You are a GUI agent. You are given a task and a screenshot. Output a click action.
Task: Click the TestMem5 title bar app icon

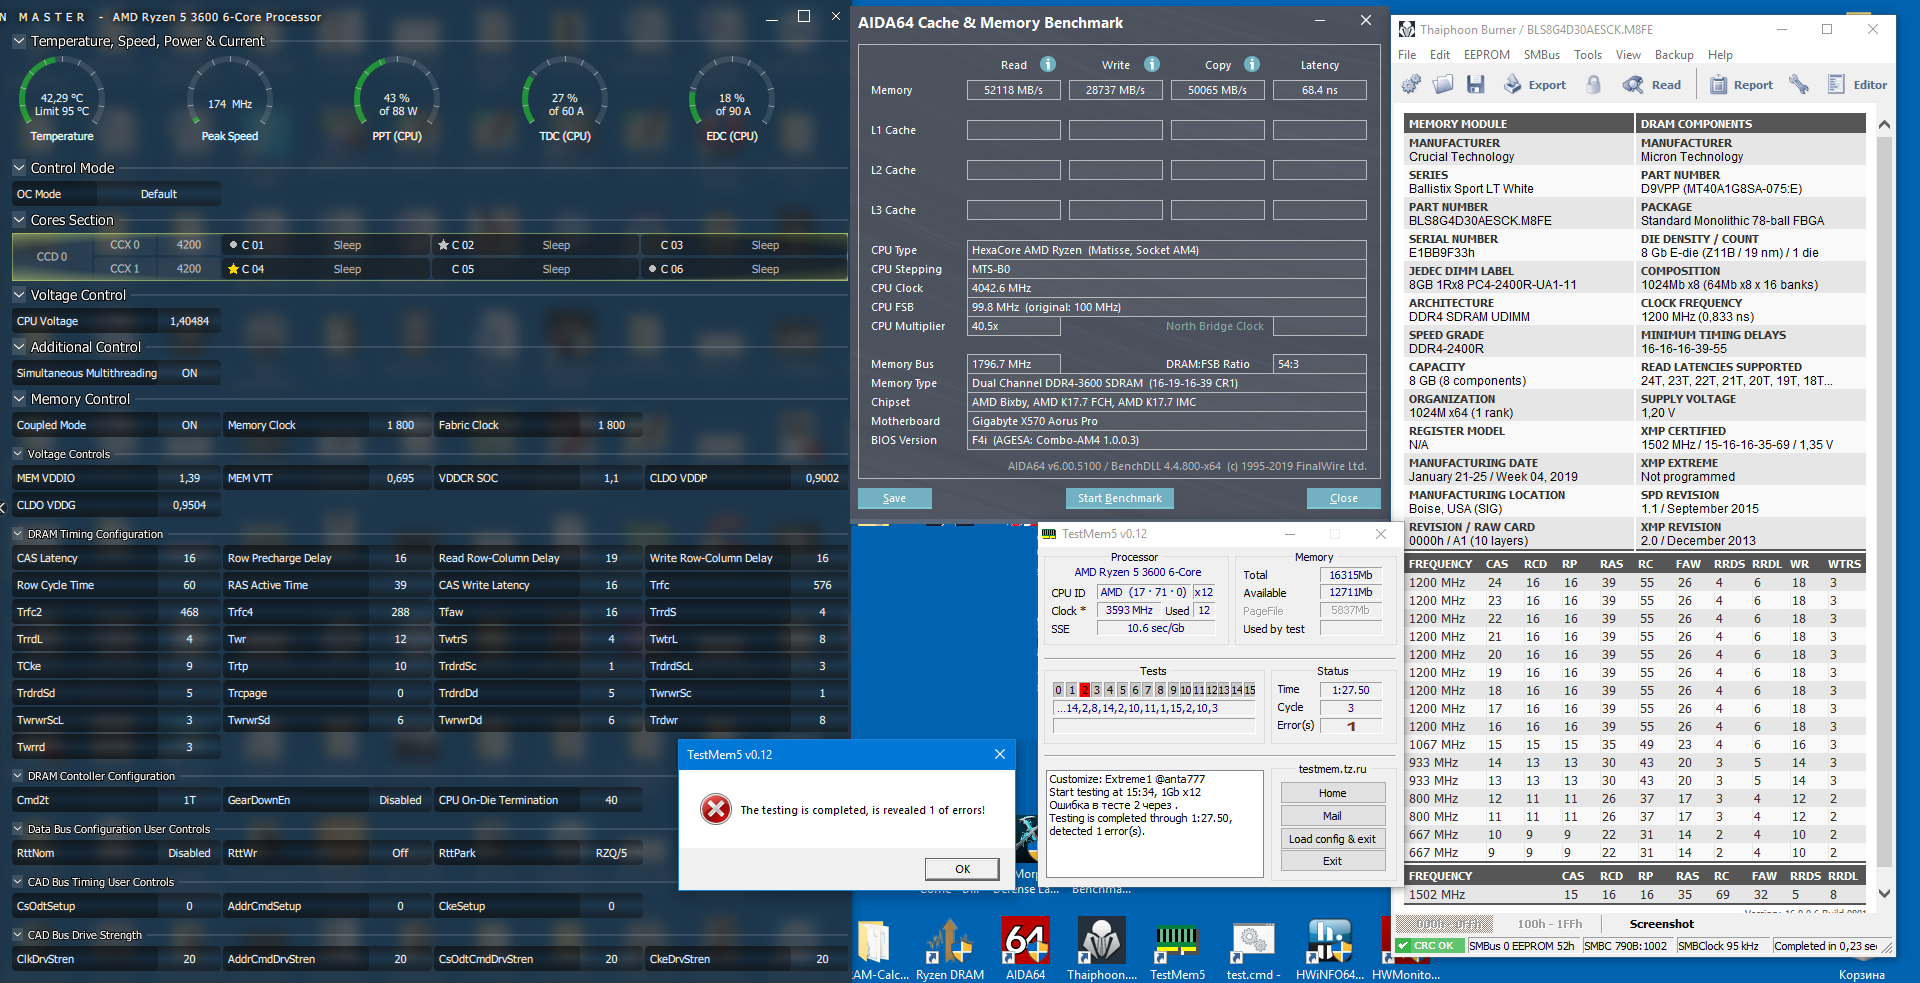[x=1049, y=534]
